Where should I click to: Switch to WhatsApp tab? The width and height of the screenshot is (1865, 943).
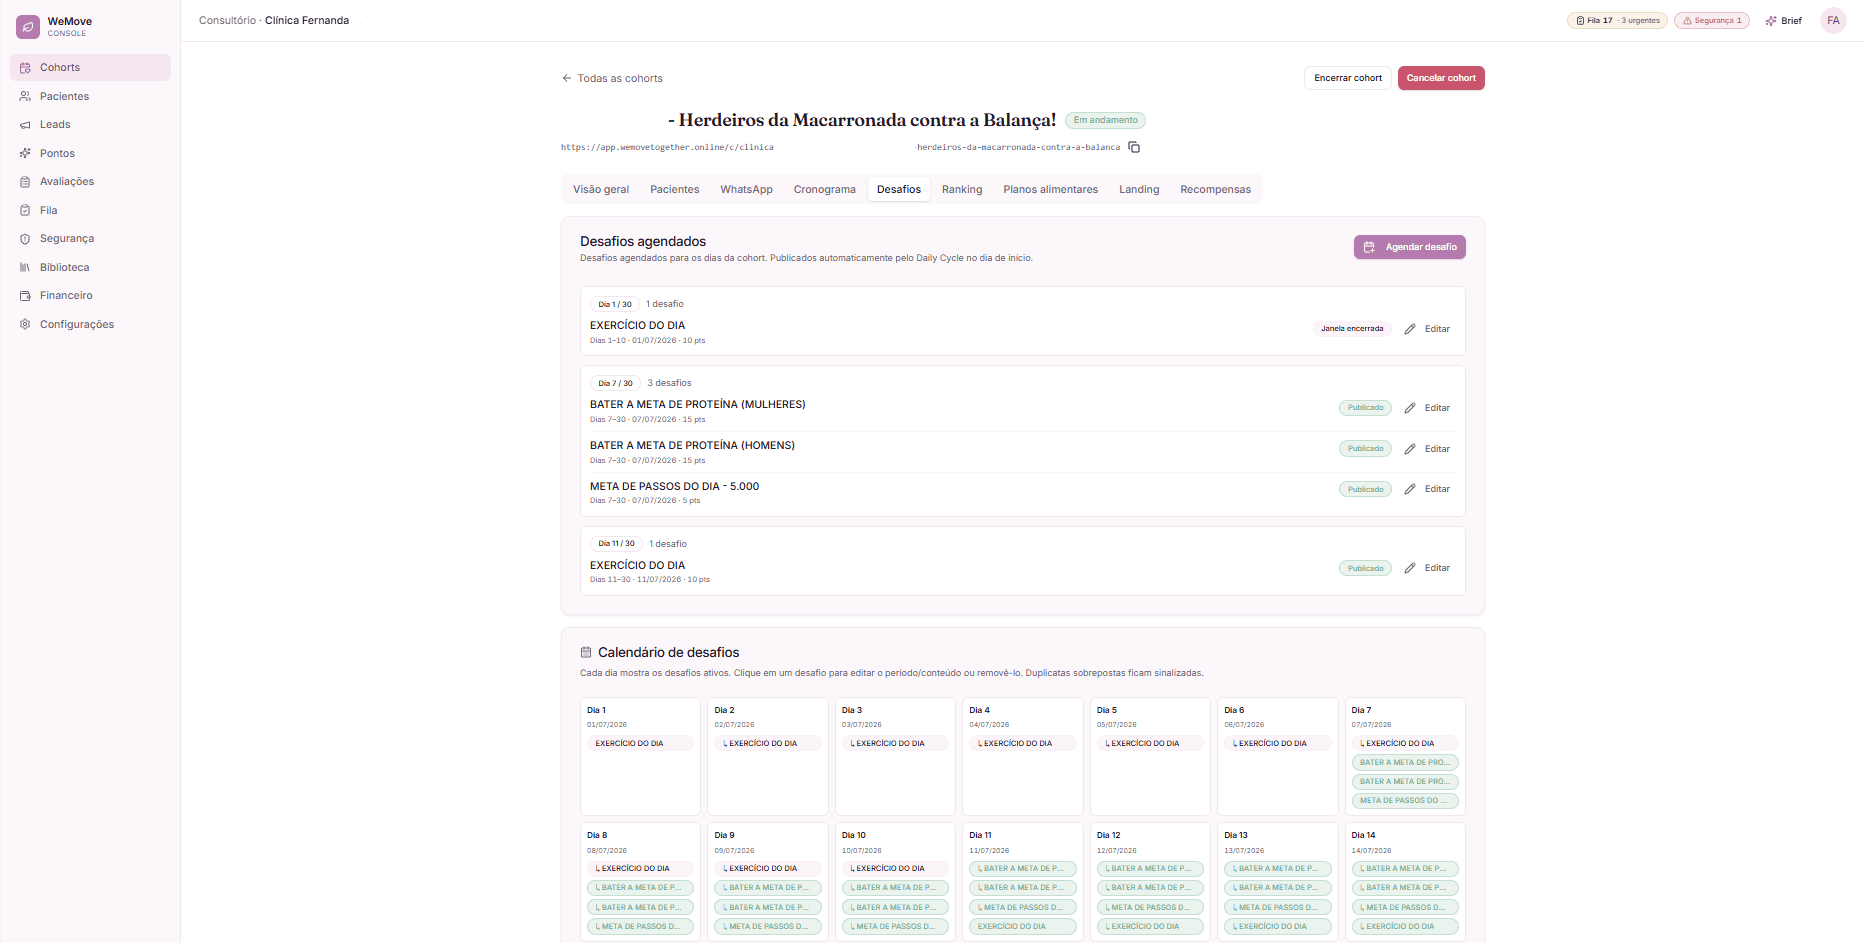click(x=746, y=189)
